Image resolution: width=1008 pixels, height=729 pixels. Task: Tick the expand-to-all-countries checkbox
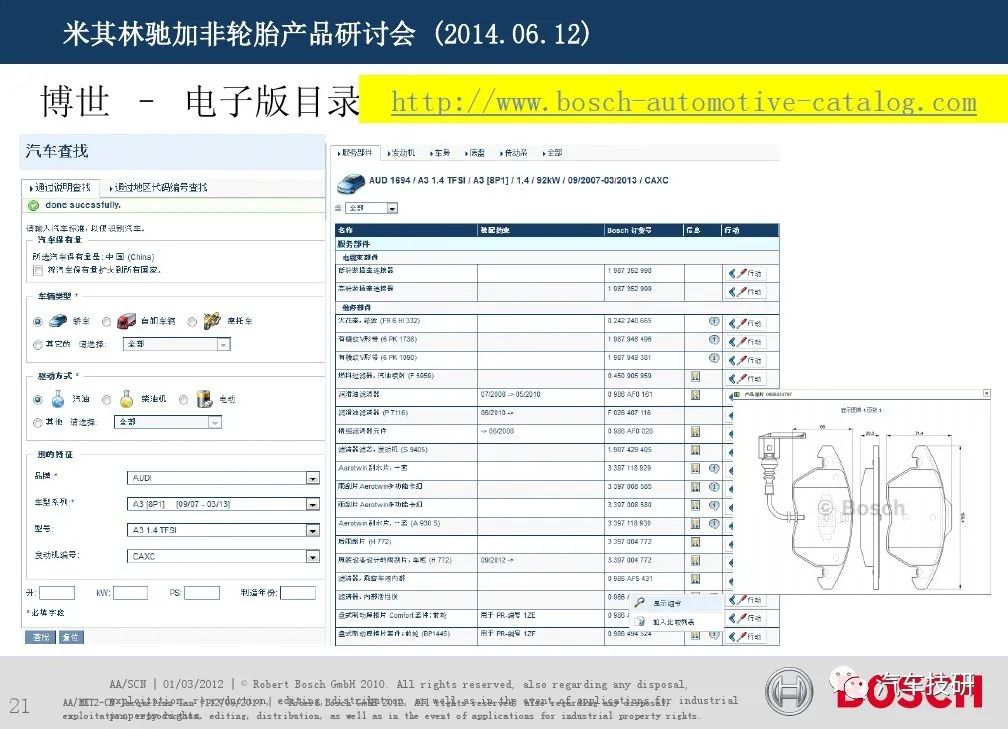(x=38, y=271)
